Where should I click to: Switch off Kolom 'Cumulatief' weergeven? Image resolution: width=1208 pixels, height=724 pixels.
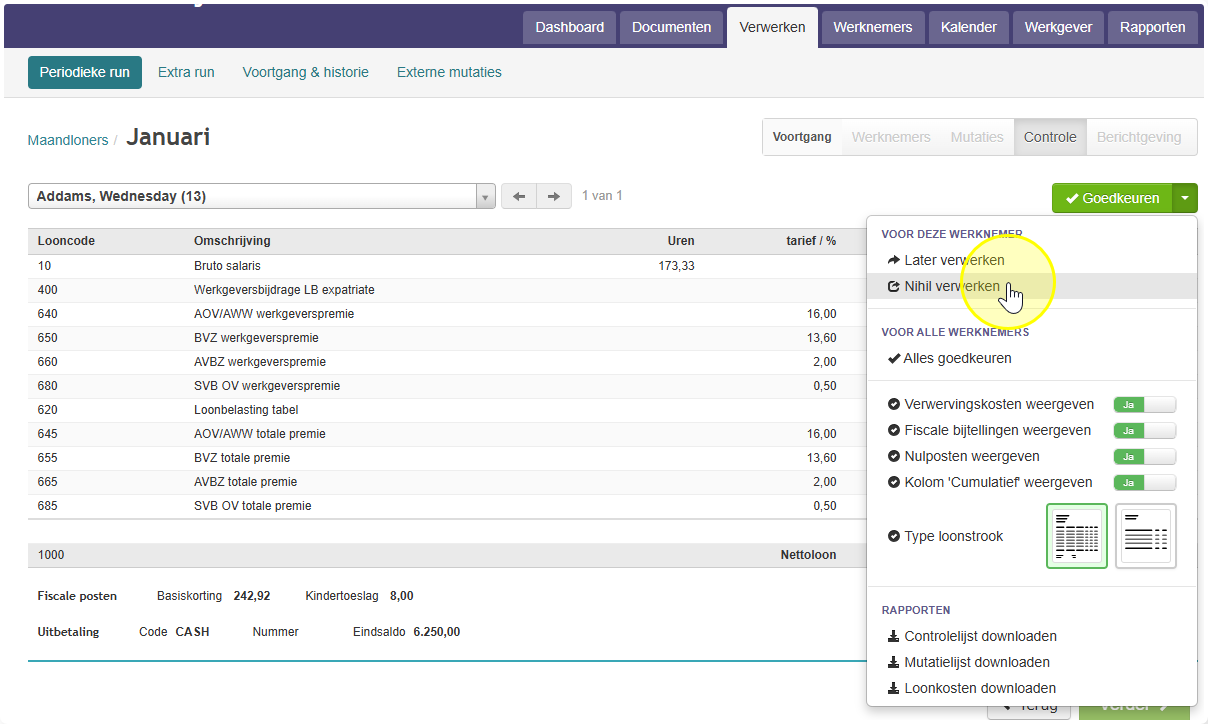point(1145,483)
